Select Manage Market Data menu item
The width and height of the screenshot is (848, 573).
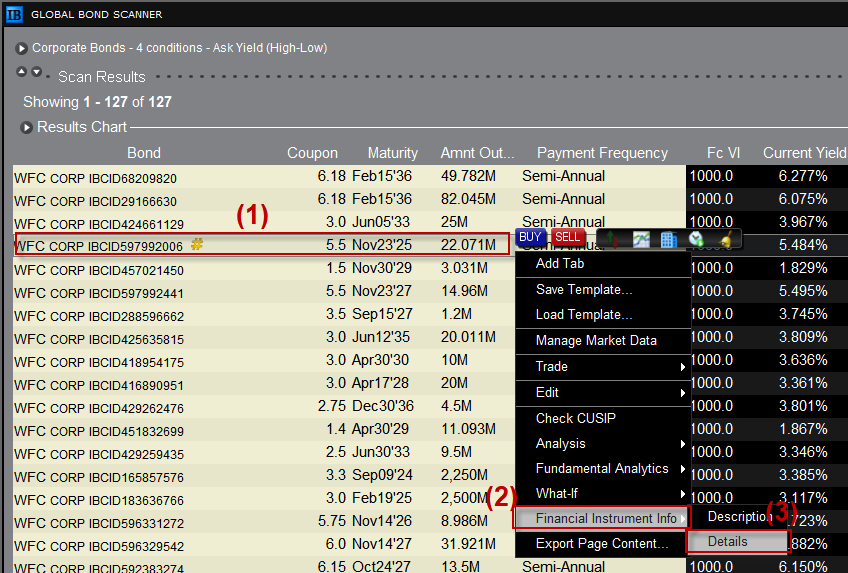click(604, 341)
